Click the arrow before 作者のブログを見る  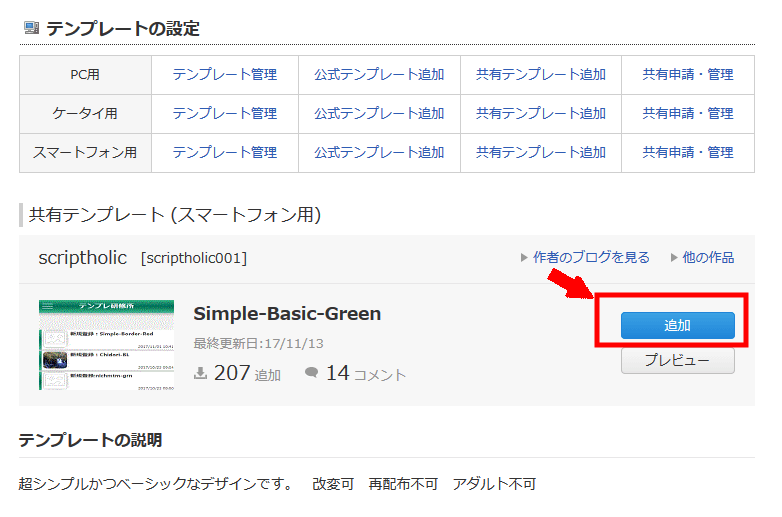(x=524, y=258)
